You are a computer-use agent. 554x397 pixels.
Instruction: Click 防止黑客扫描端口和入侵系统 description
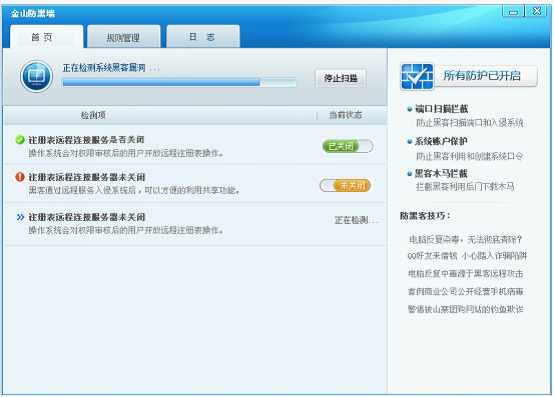click(x=470, y=123)
